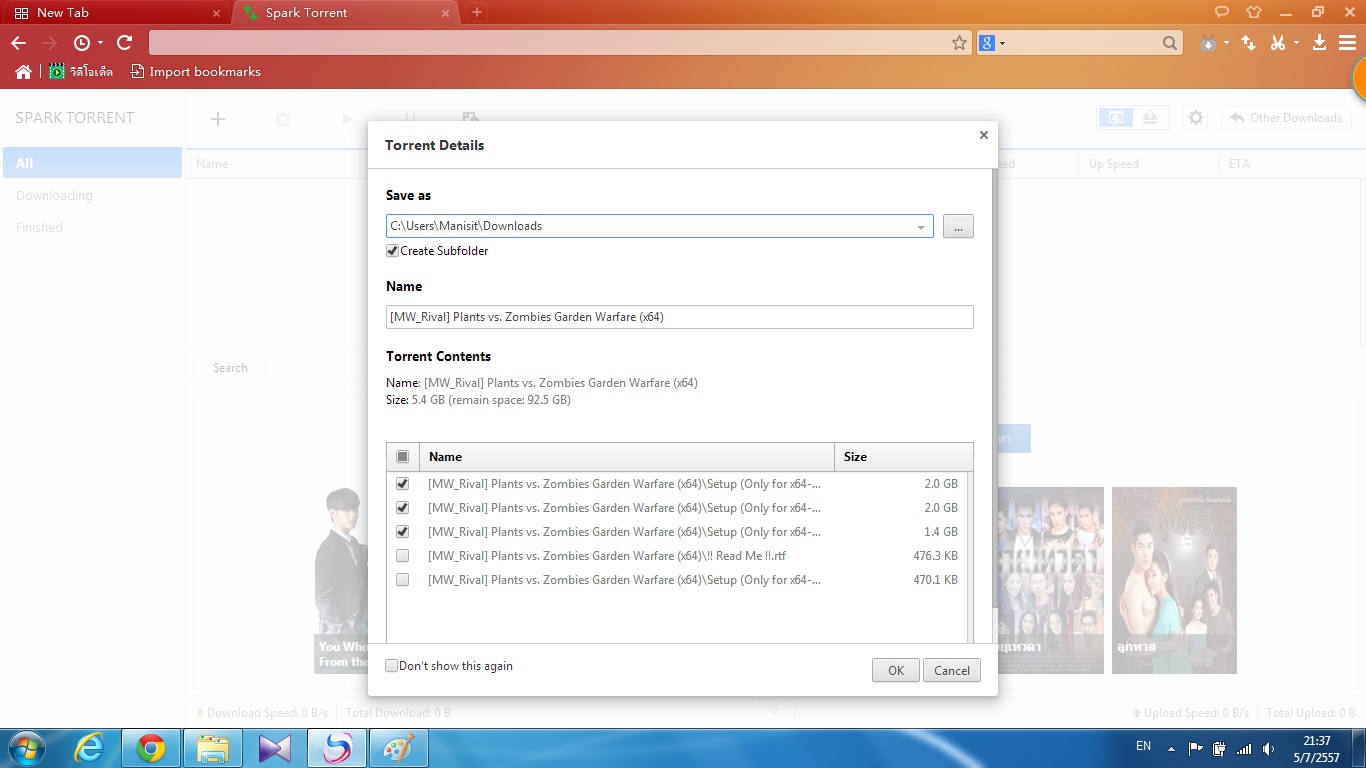Expand the scissors tool dropdown arrow
The image size is (1366, 768).
point(1296,43)
